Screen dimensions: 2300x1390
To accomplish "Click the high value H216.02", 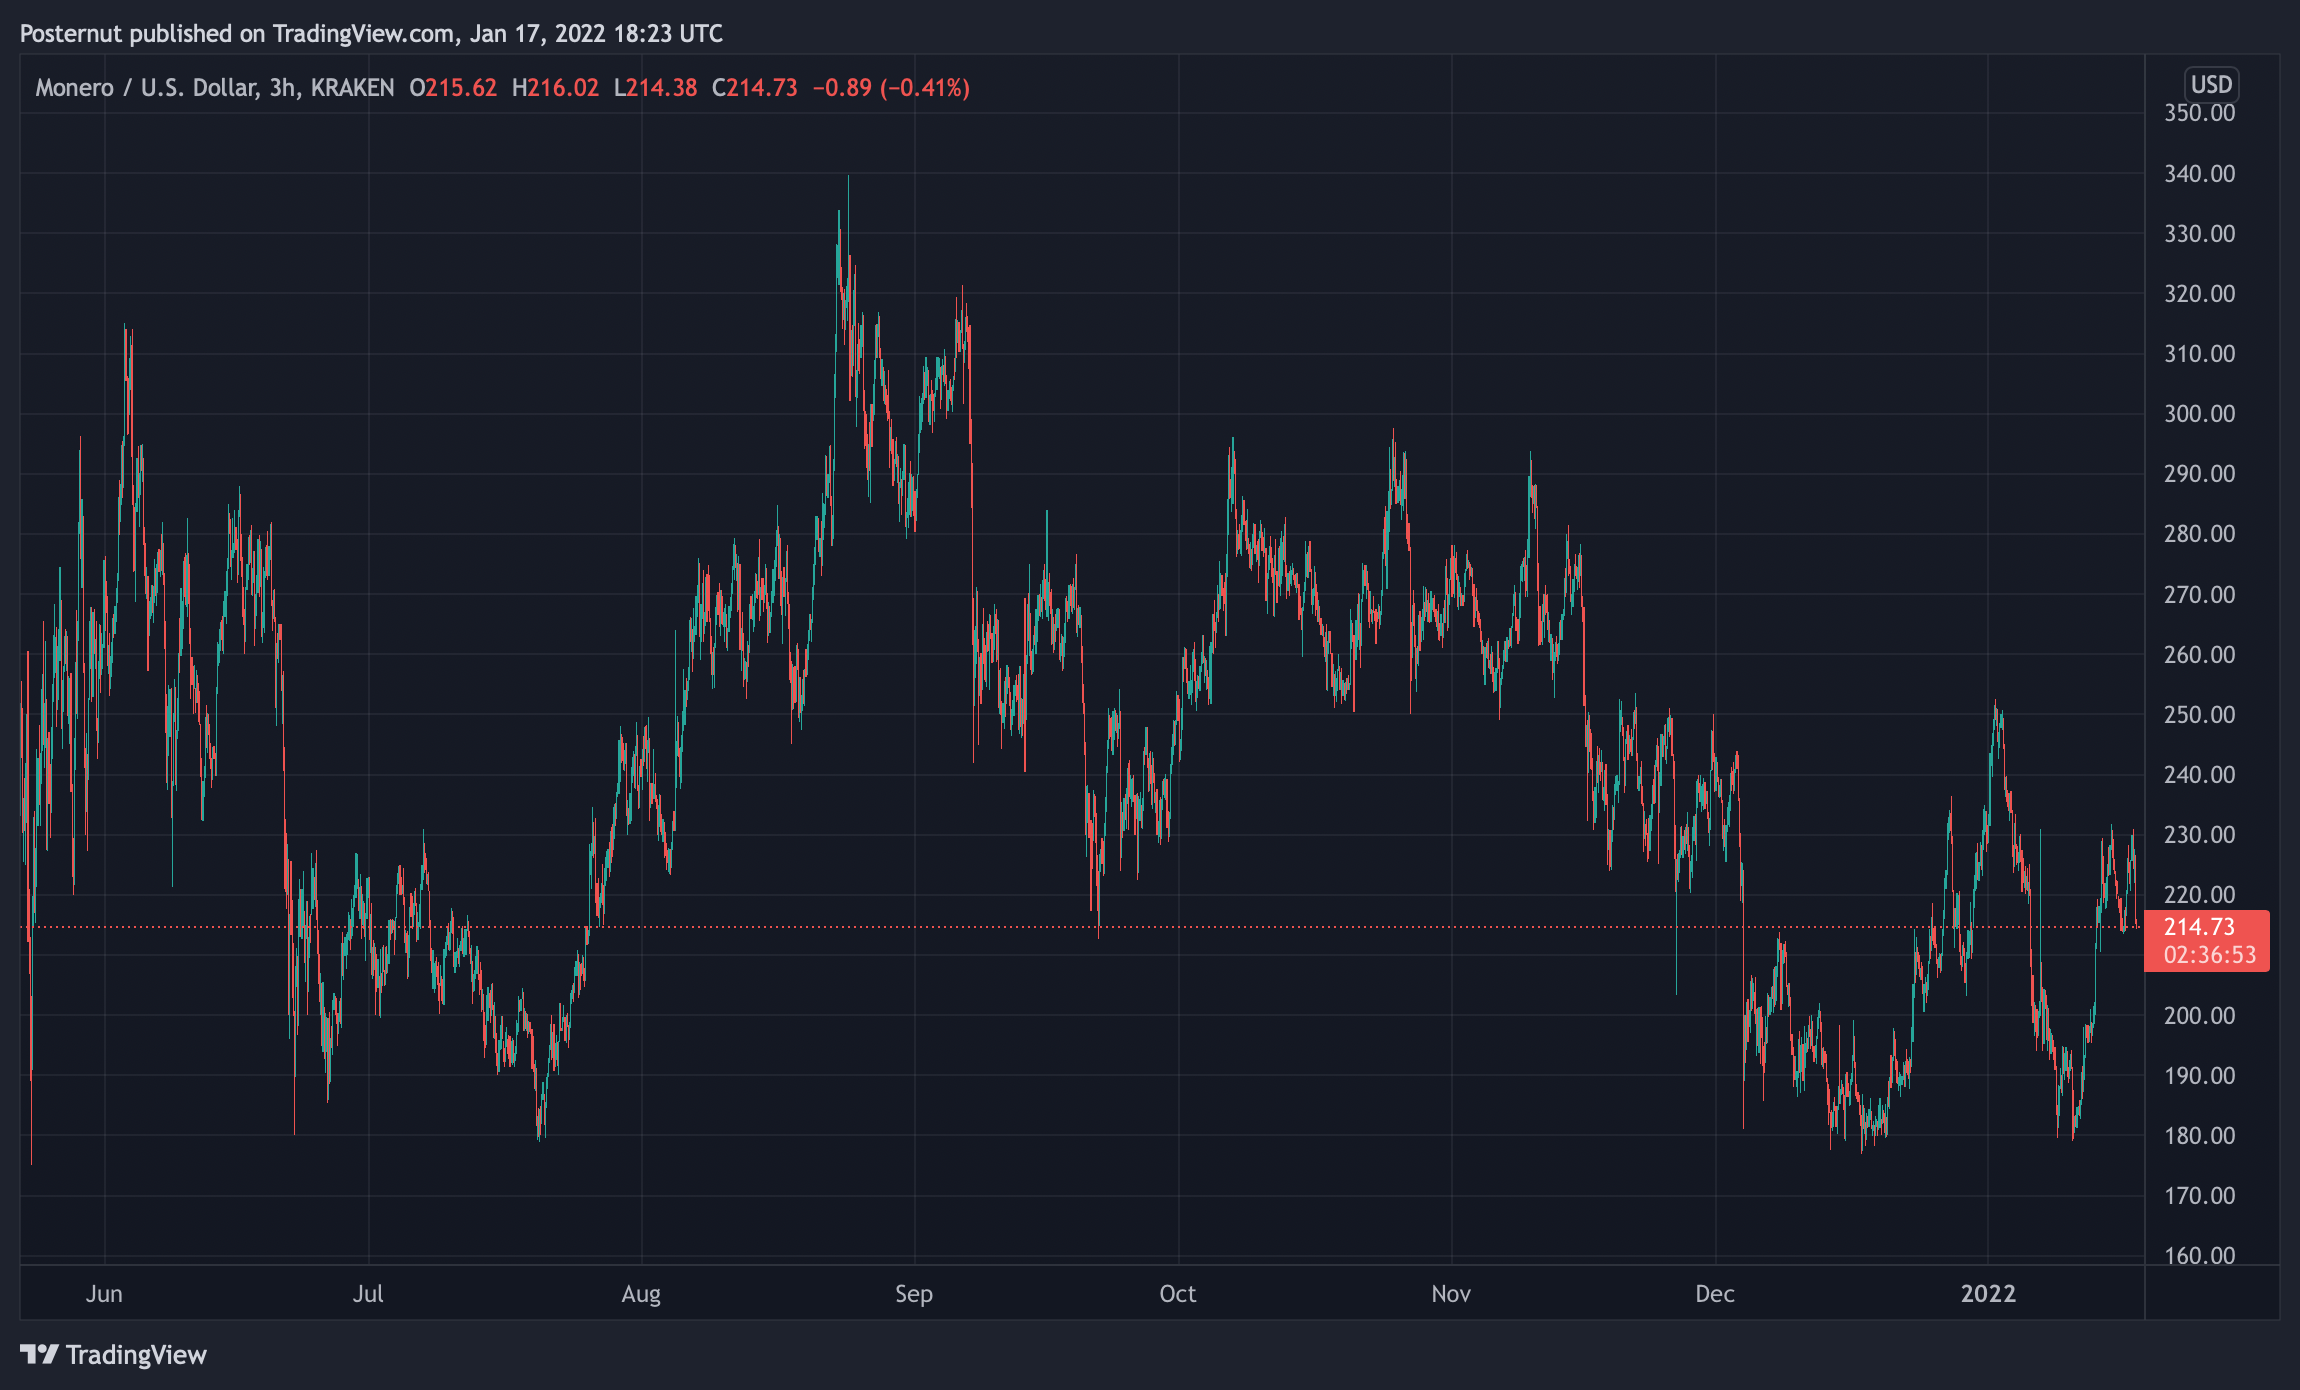I will [555, 88].
